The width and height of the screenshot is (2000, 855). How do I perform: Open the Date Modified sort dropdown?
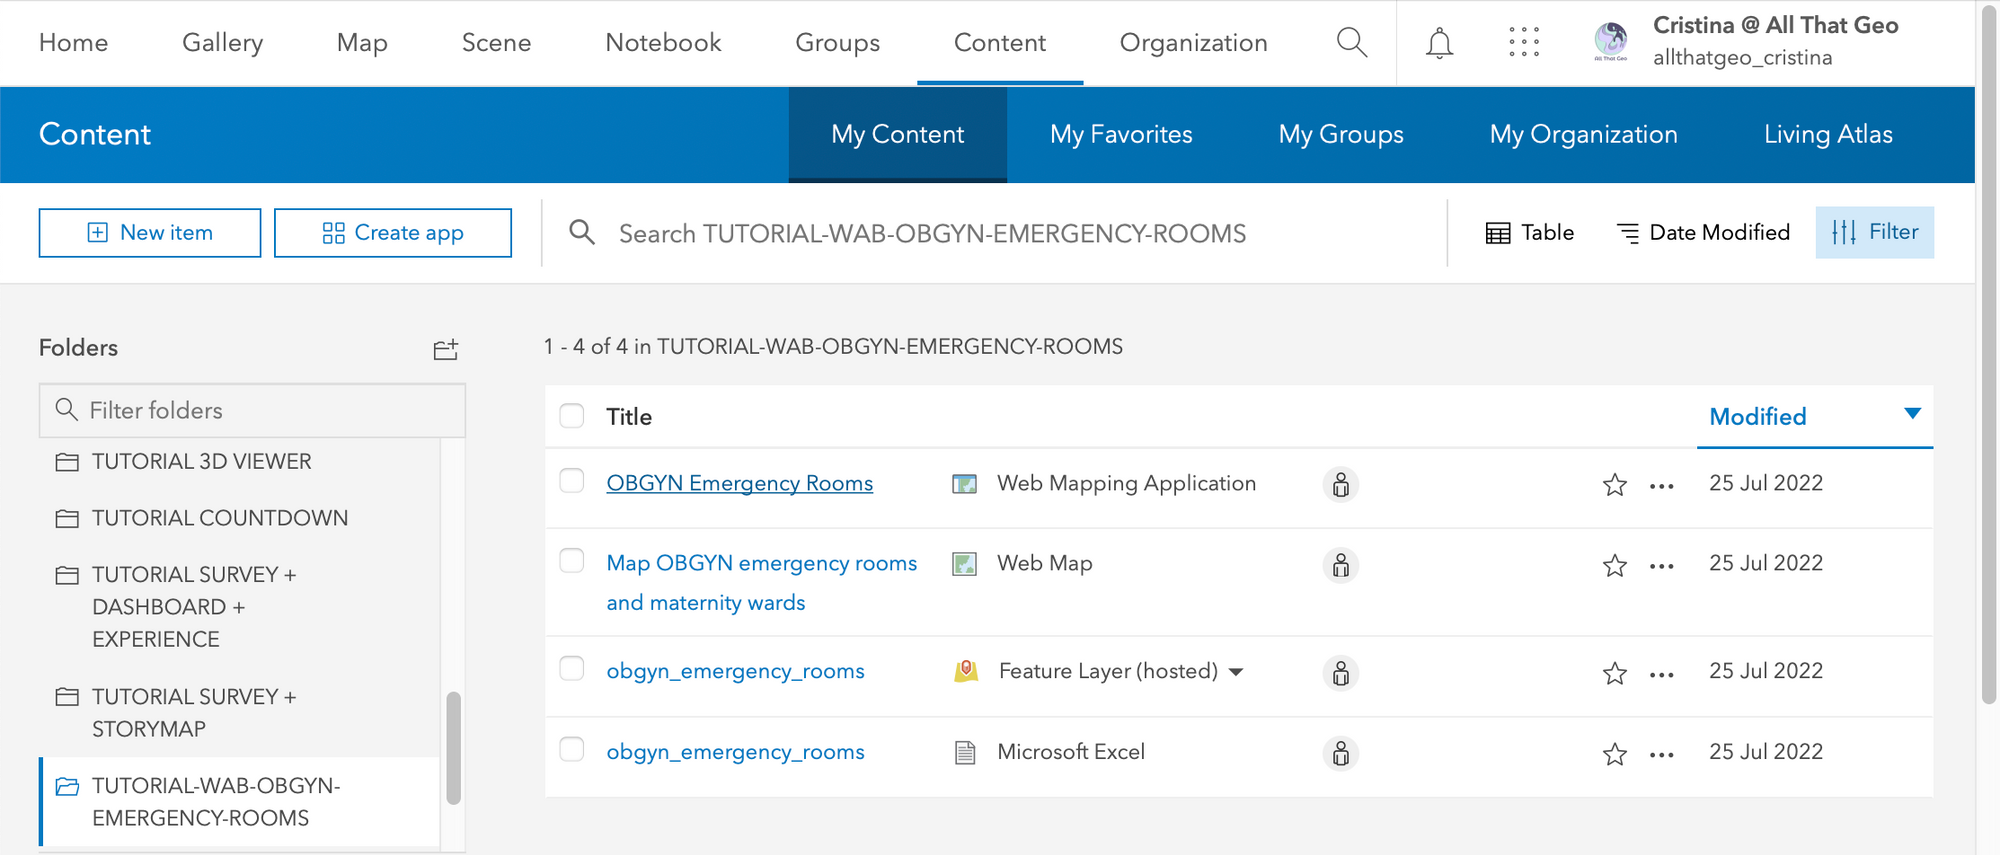pyautogui.click(x=1703, y=233)
